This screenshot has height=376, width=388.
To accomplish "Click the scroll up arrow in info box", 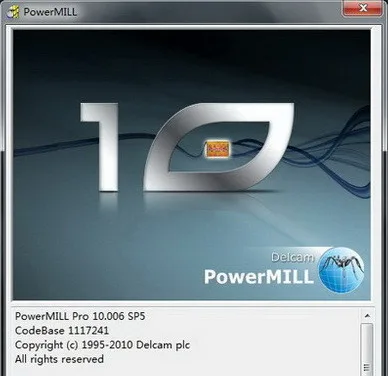I will 367,315.
